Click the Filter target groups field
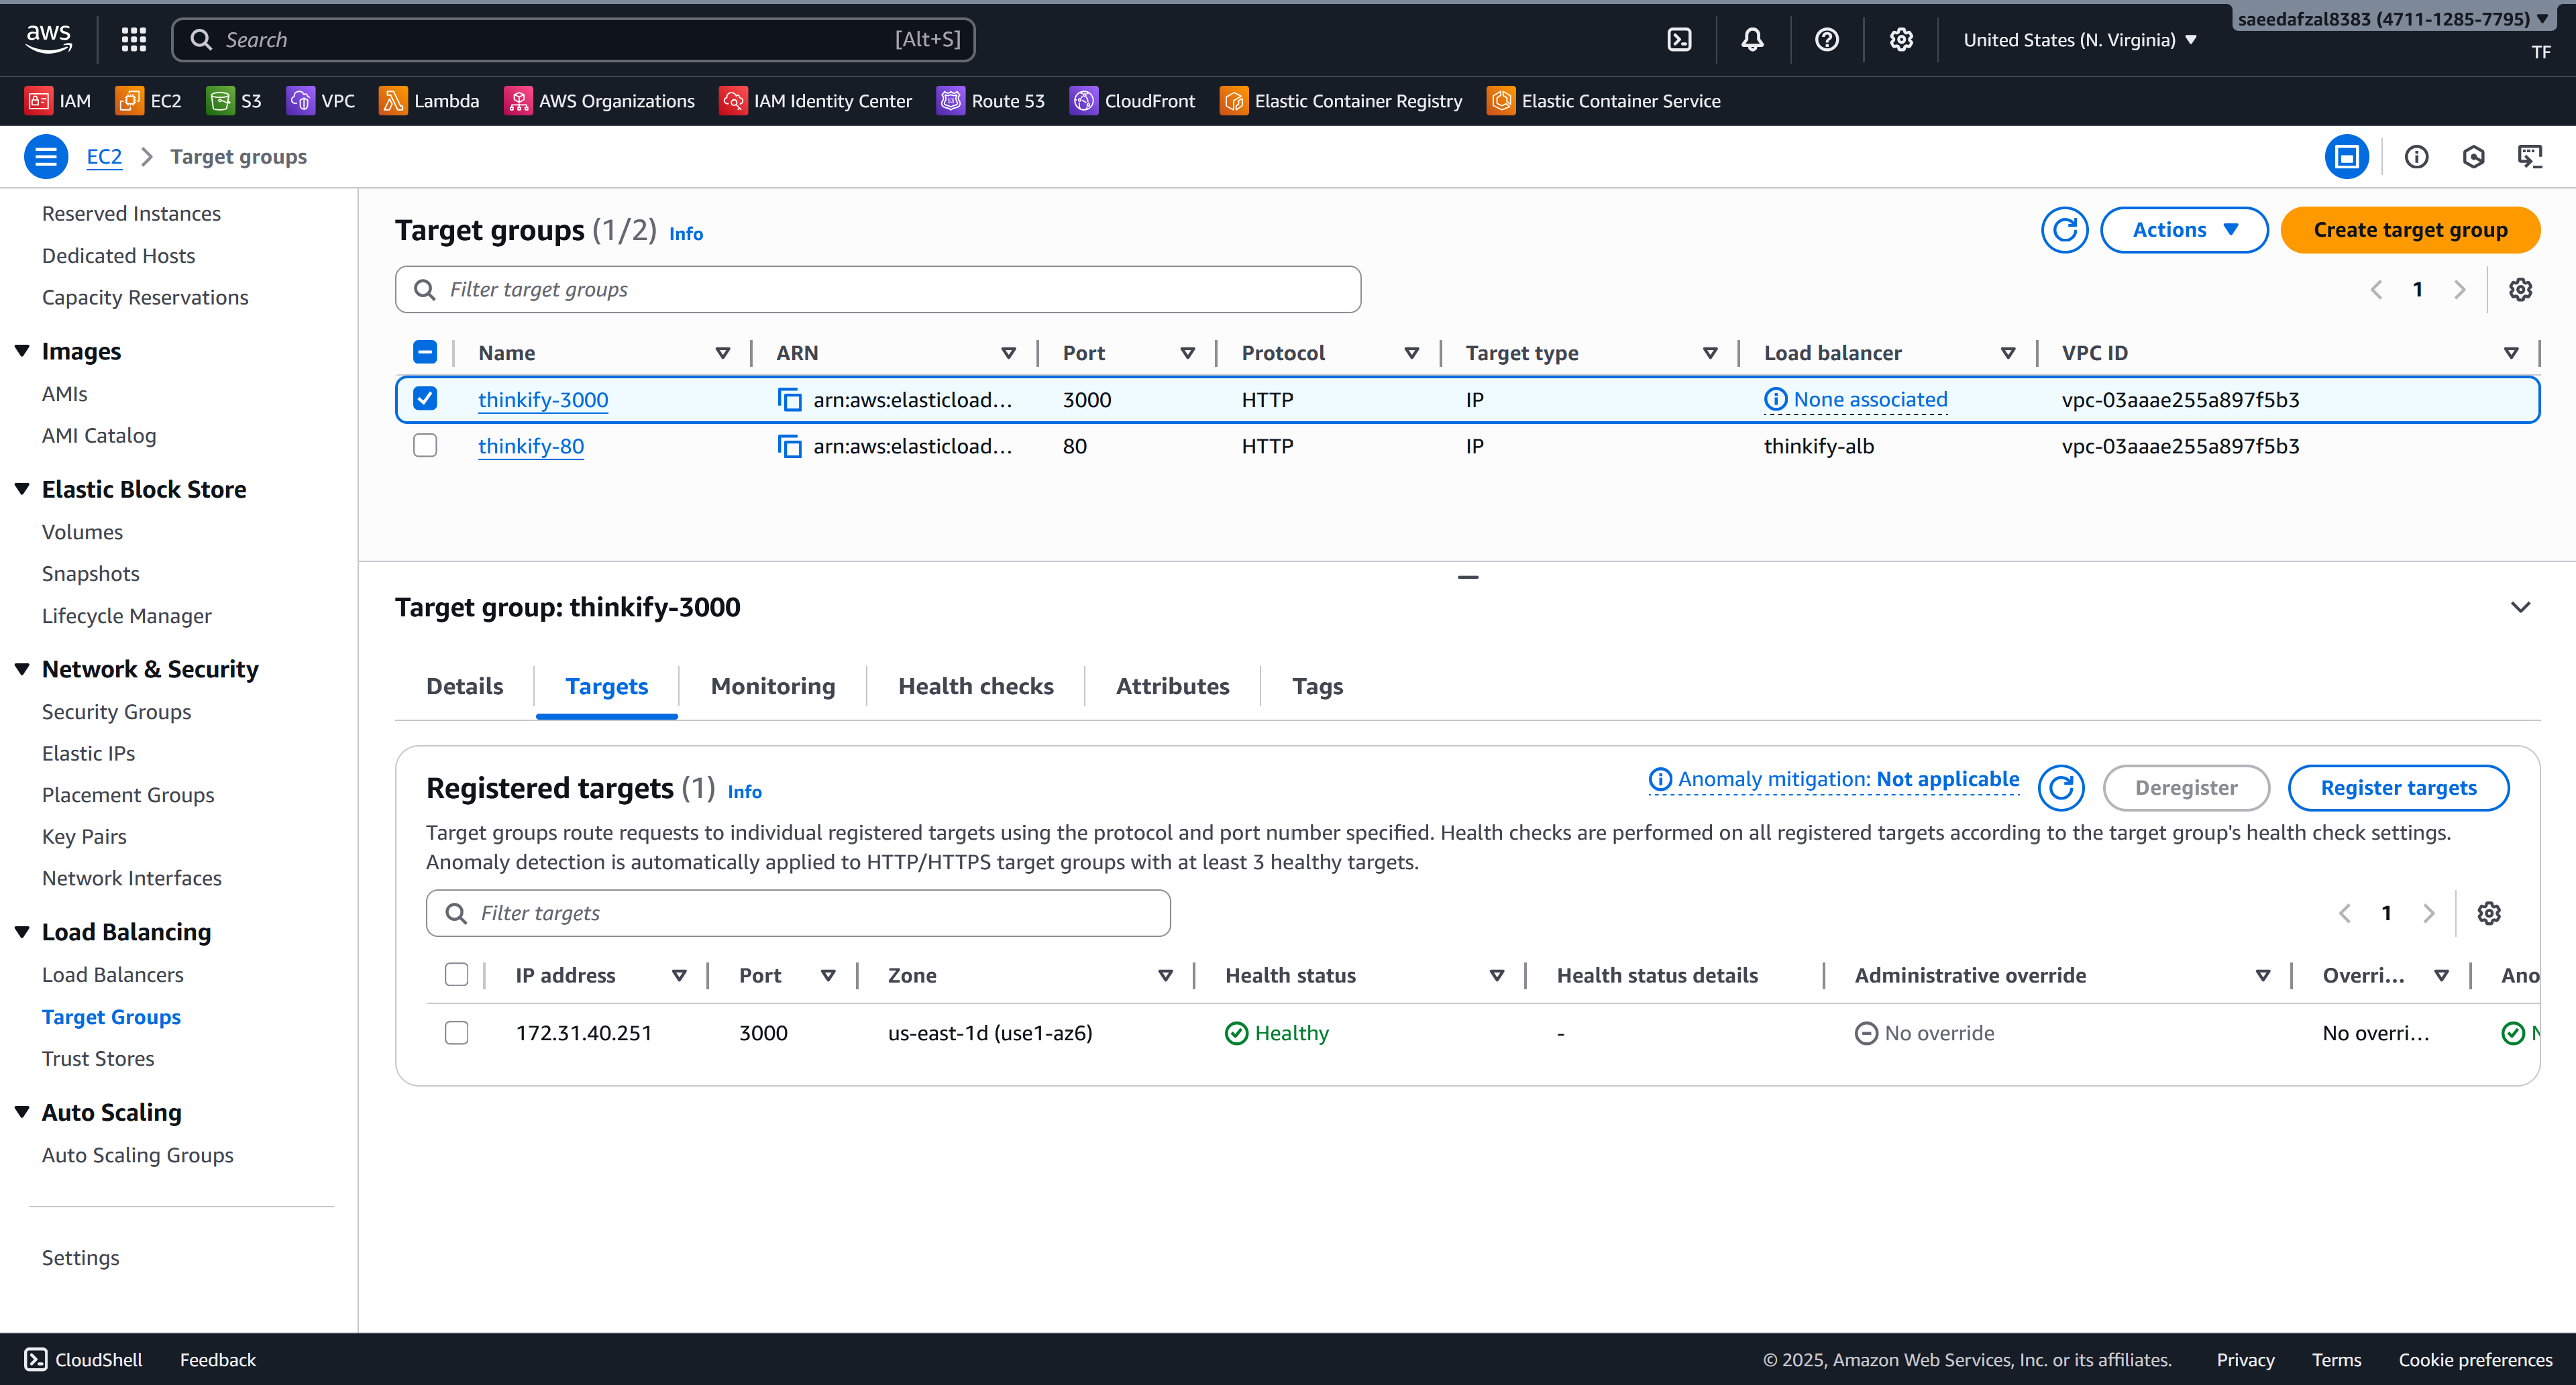The image size is (2576, 1385). pos(877,290)
